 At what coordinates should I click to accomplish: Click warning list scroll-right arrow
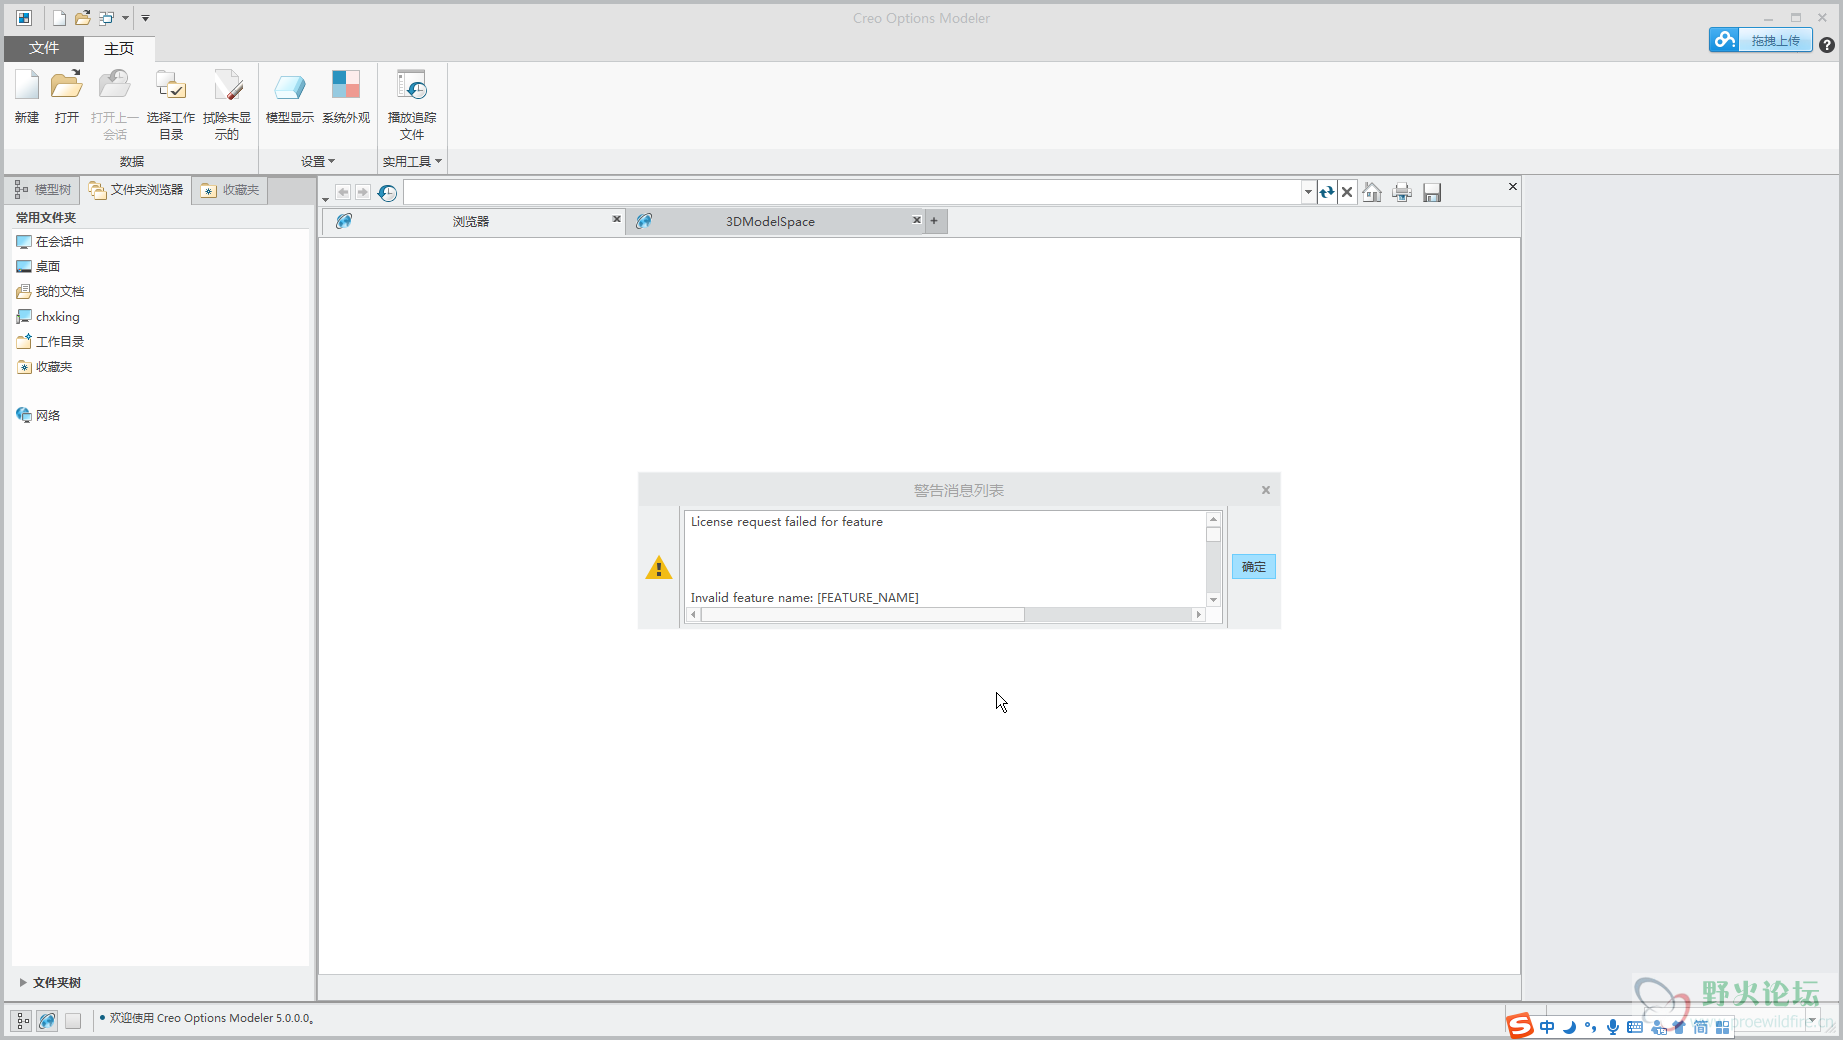[x=1199, y=615]
